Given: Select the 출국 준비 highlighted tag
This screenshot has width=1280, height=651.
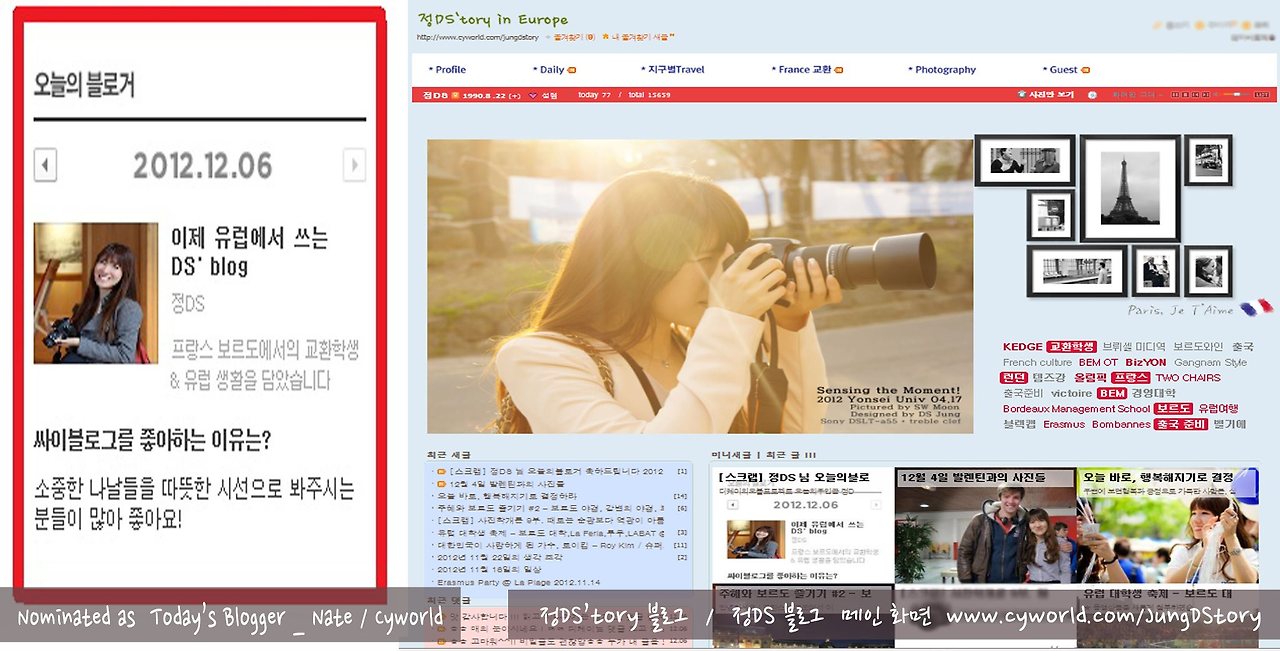Looking at the screenshot, I should 1180,424.
